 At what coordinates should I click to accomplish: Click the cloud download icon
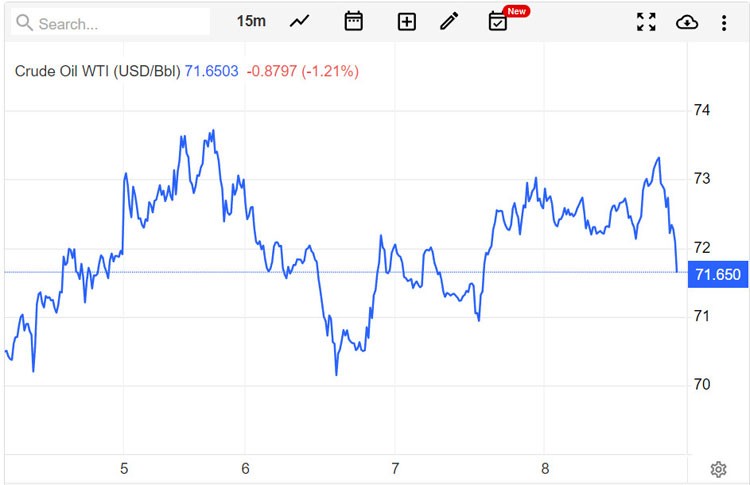687,21
